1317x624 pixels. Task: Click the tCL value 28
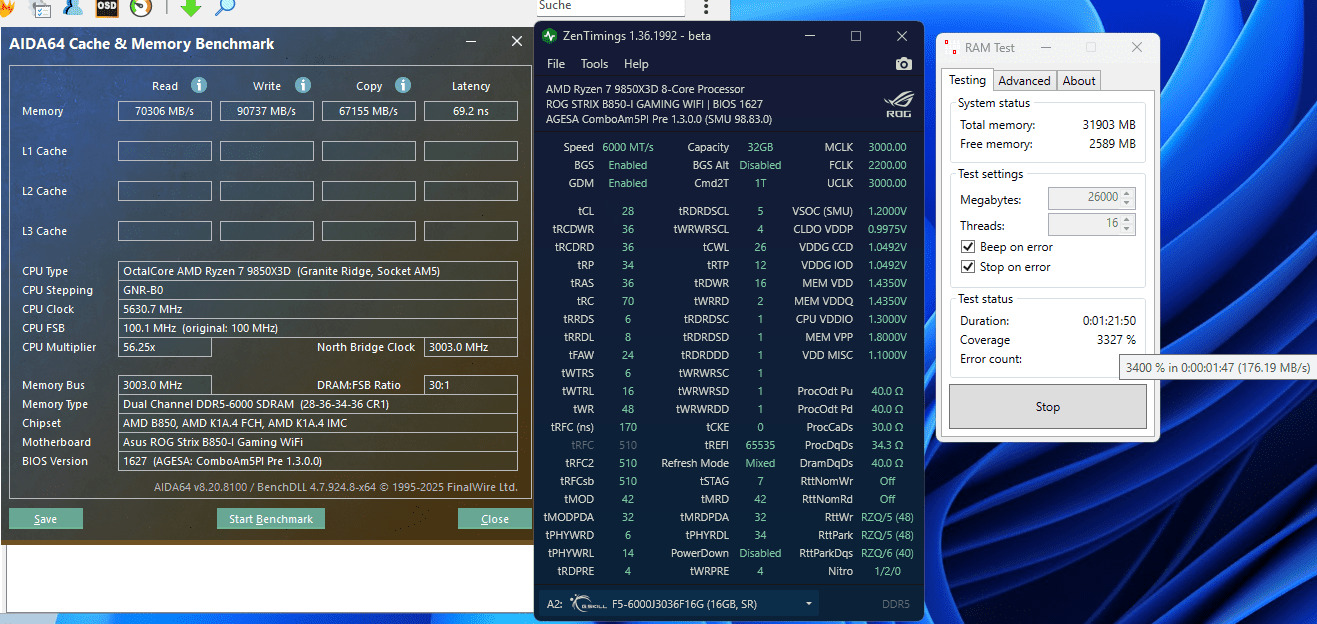(x=628, y=211)
